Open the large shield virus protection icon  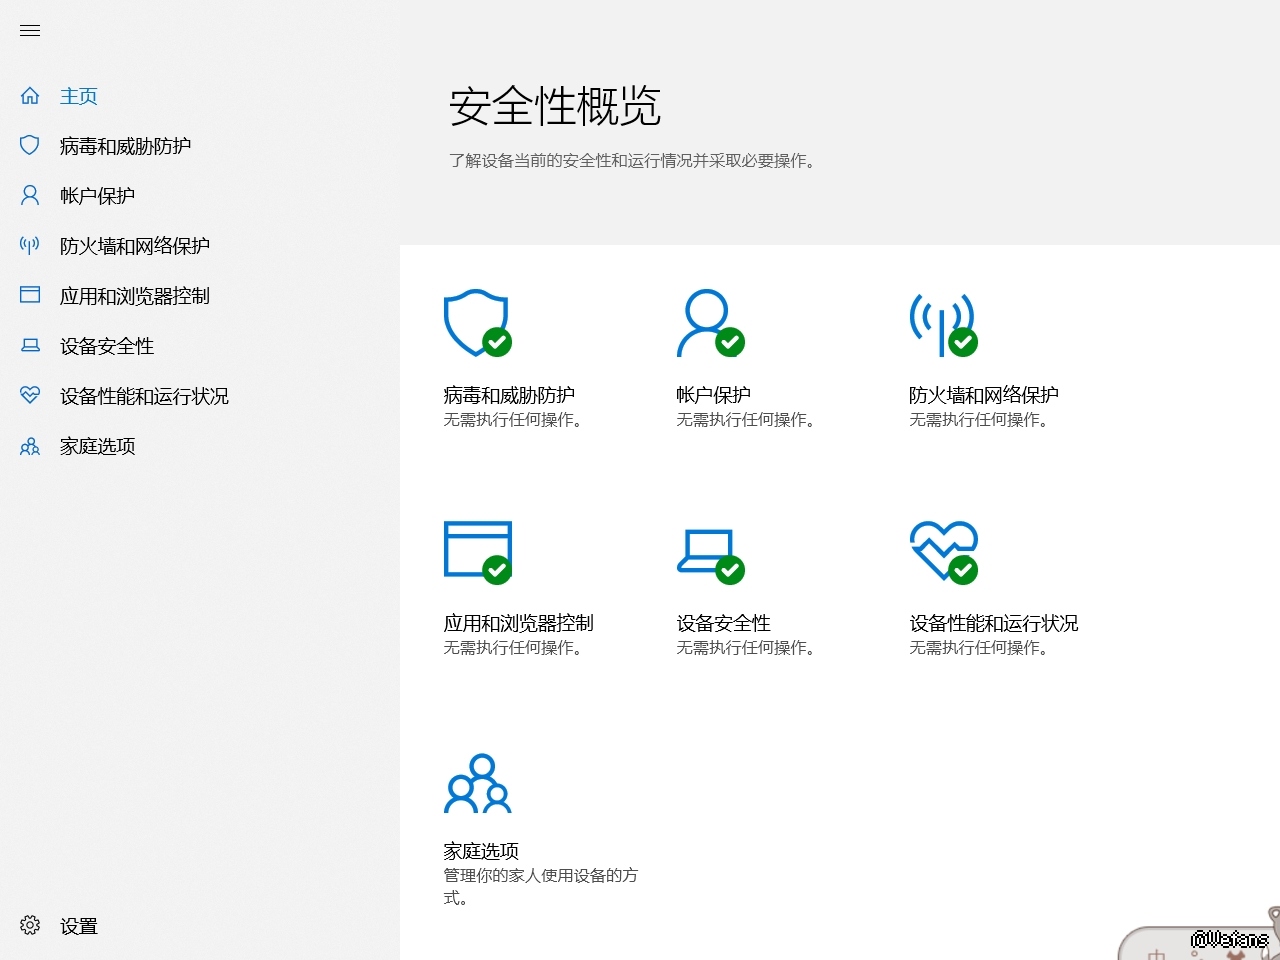[478, 323]
